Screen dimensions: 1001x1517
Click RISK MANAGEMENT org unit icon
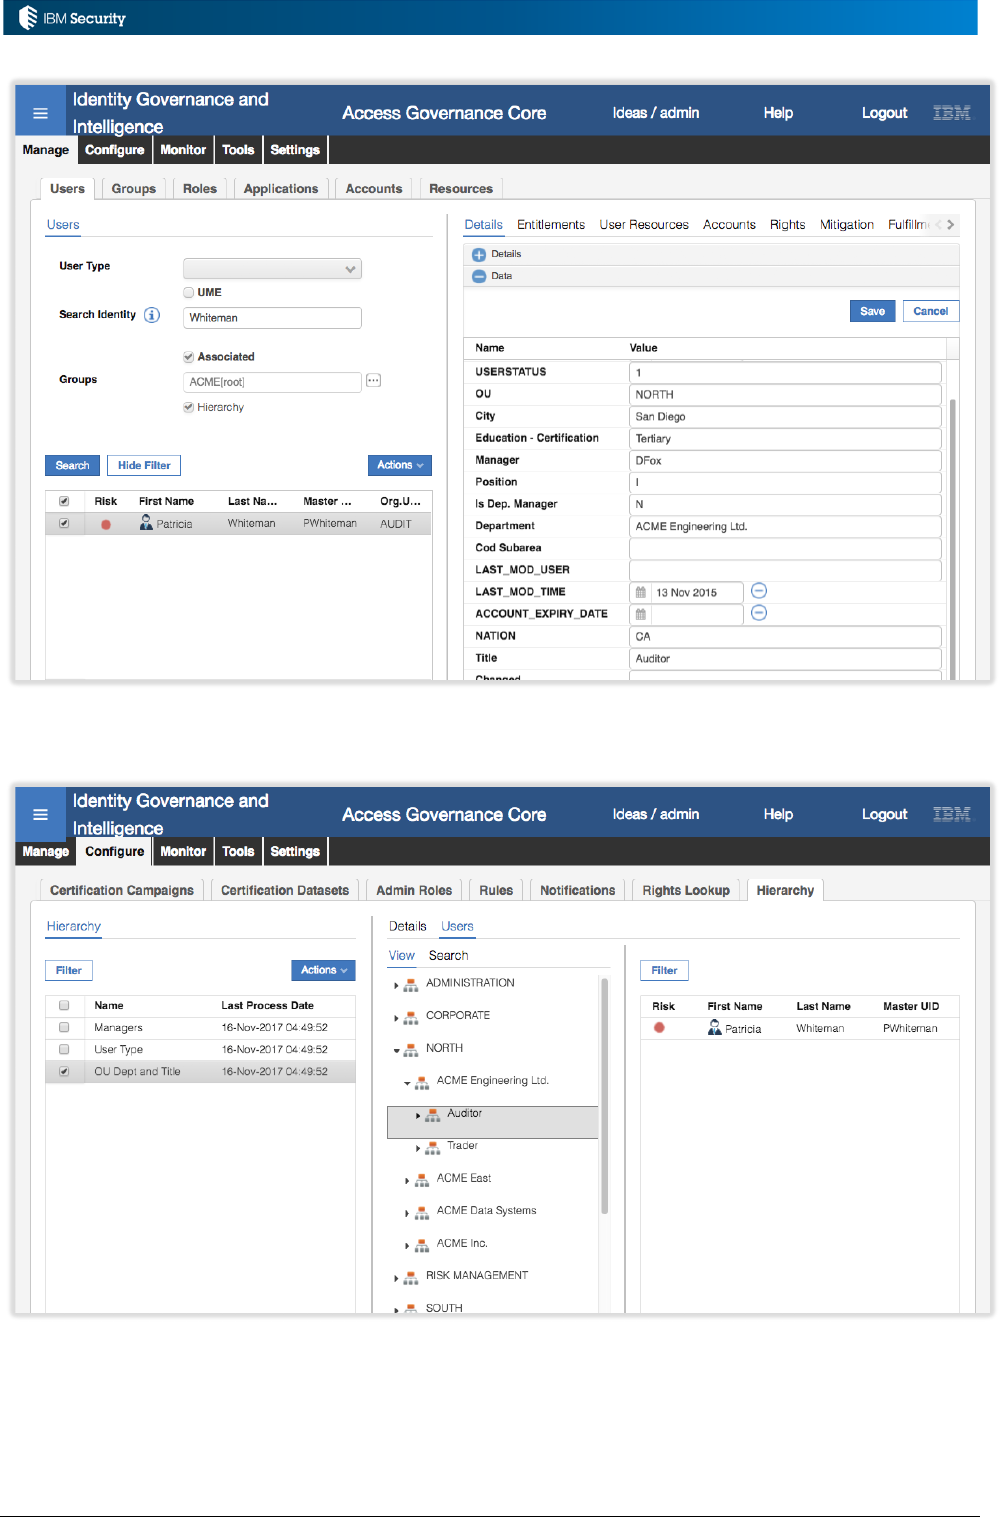411,1278
